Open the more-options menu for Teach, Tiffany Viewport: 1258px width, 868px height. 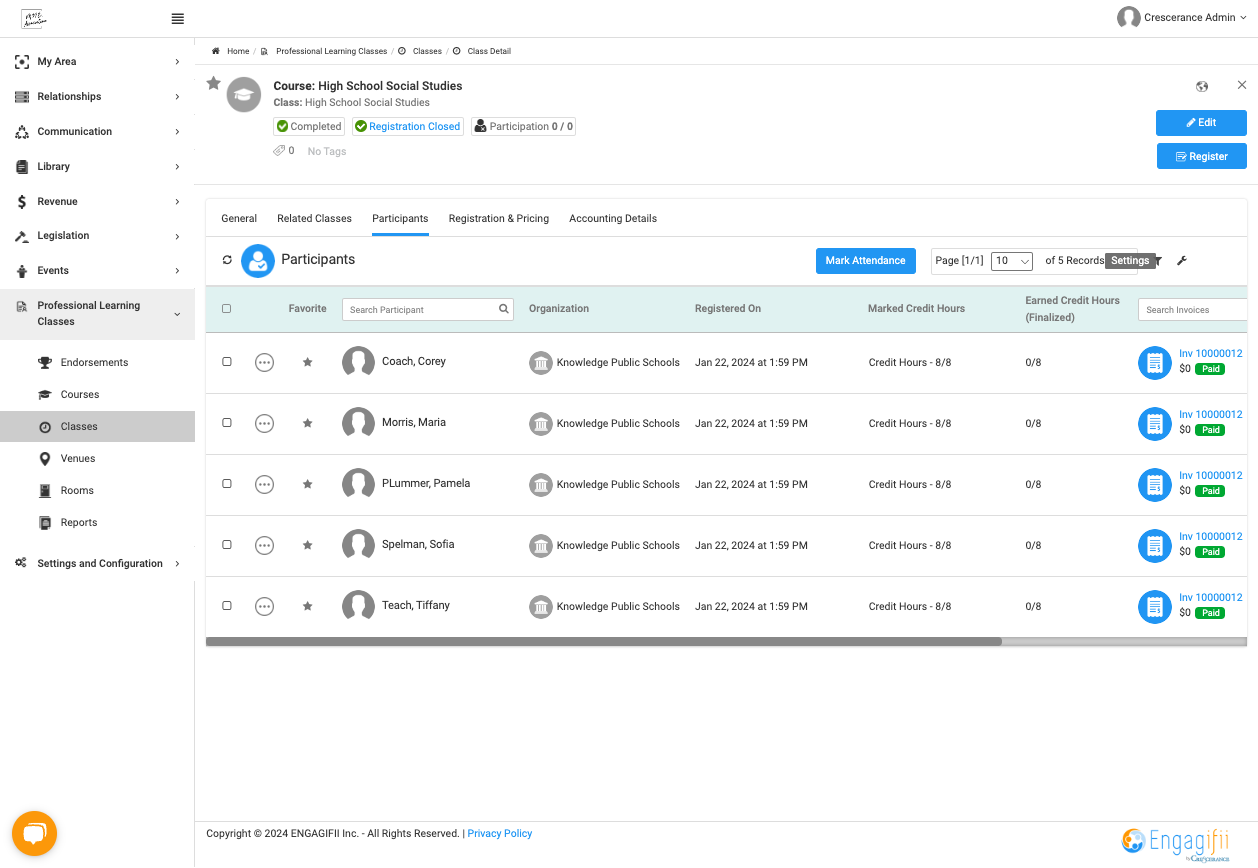tap(264, 606)
